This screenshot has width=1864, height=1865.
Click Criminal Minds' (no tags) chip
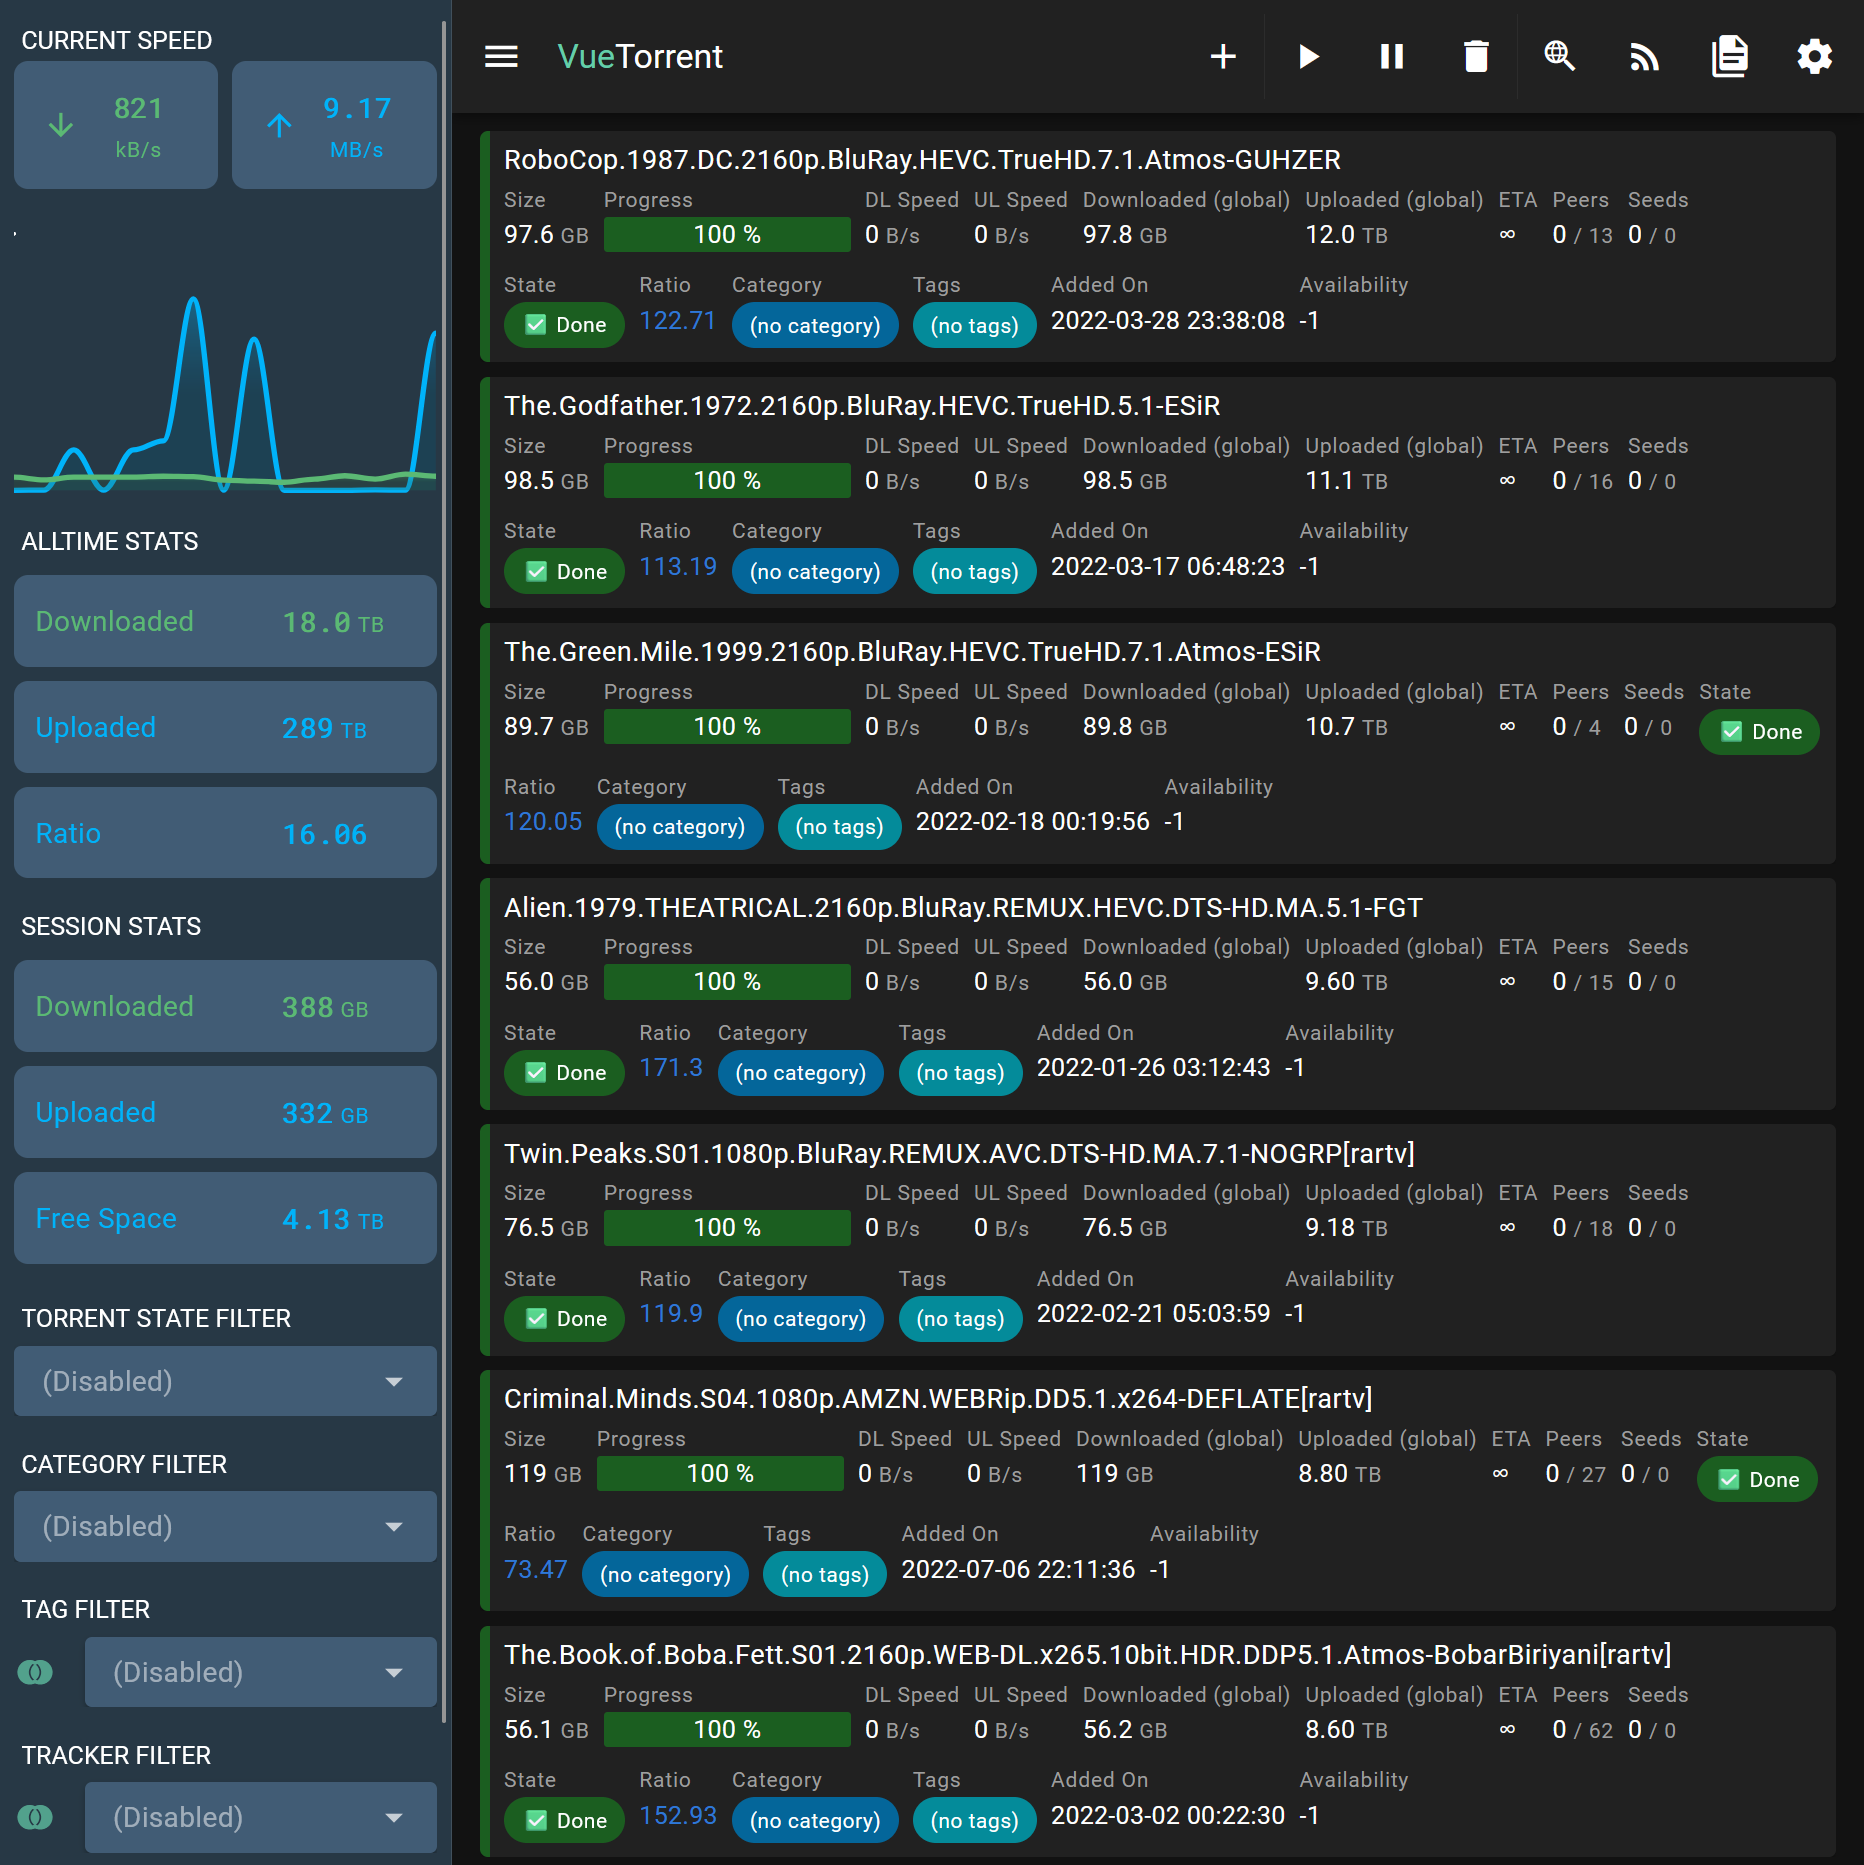825,1575
